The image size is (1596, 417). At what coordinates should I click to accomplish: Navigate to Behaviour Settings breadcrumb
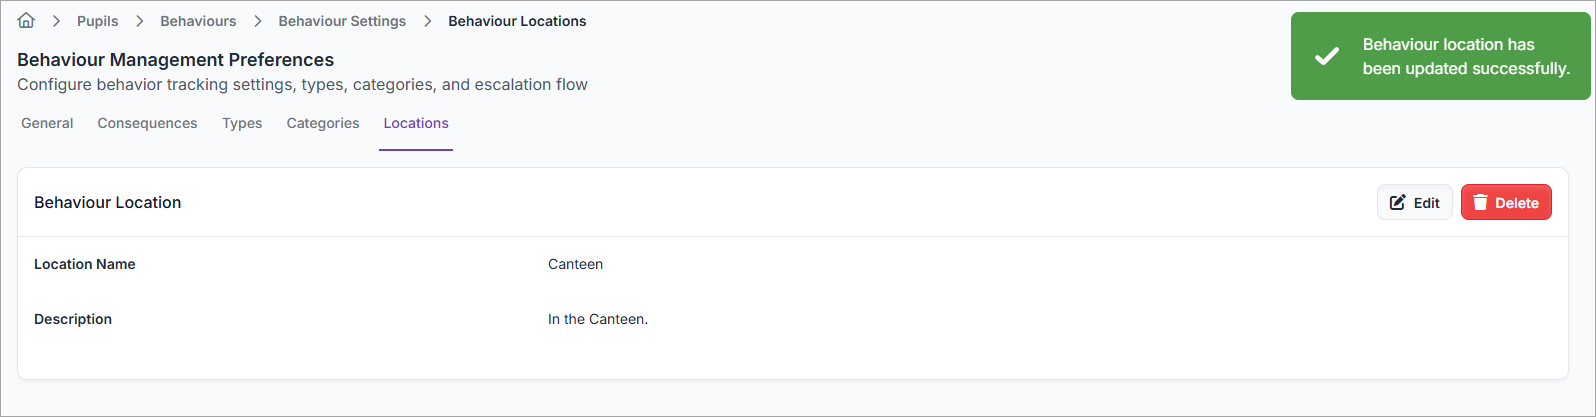point(342,21)
